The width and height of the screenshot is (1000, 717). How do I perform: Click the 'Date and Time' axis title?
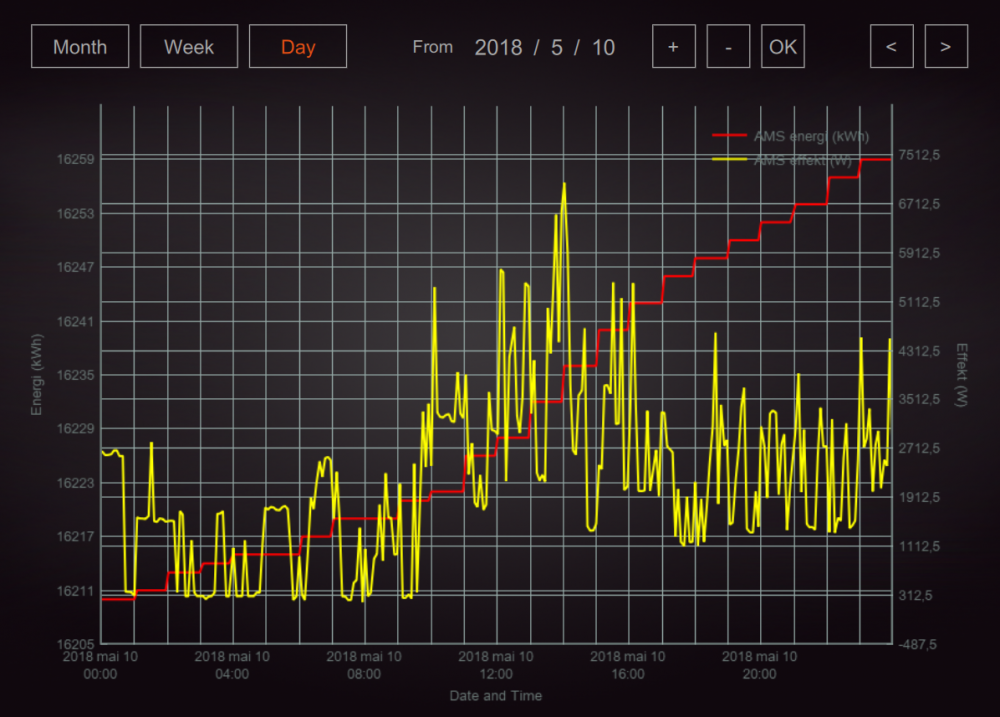496,696
